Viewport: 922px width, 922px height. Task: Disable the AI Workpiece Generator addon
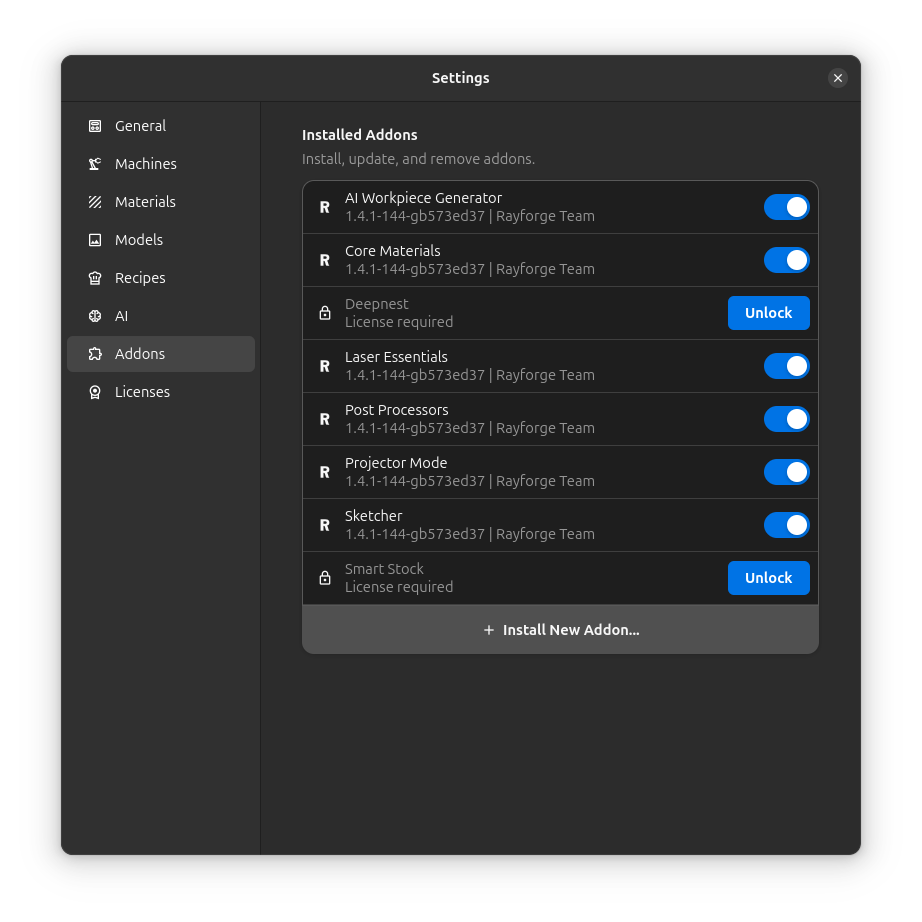pos(786,206)
